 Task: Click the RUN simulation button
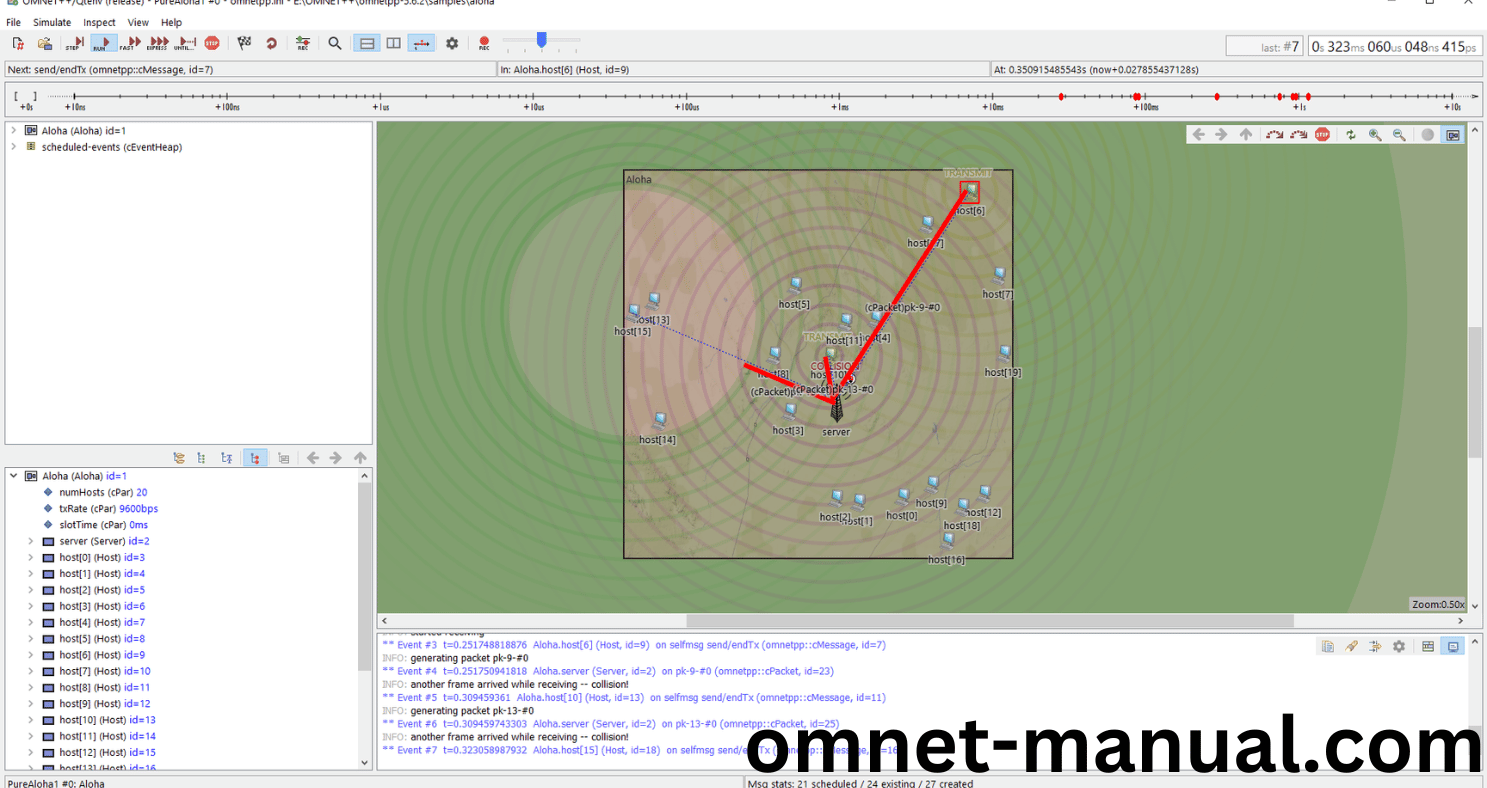(x=103, y=44)
